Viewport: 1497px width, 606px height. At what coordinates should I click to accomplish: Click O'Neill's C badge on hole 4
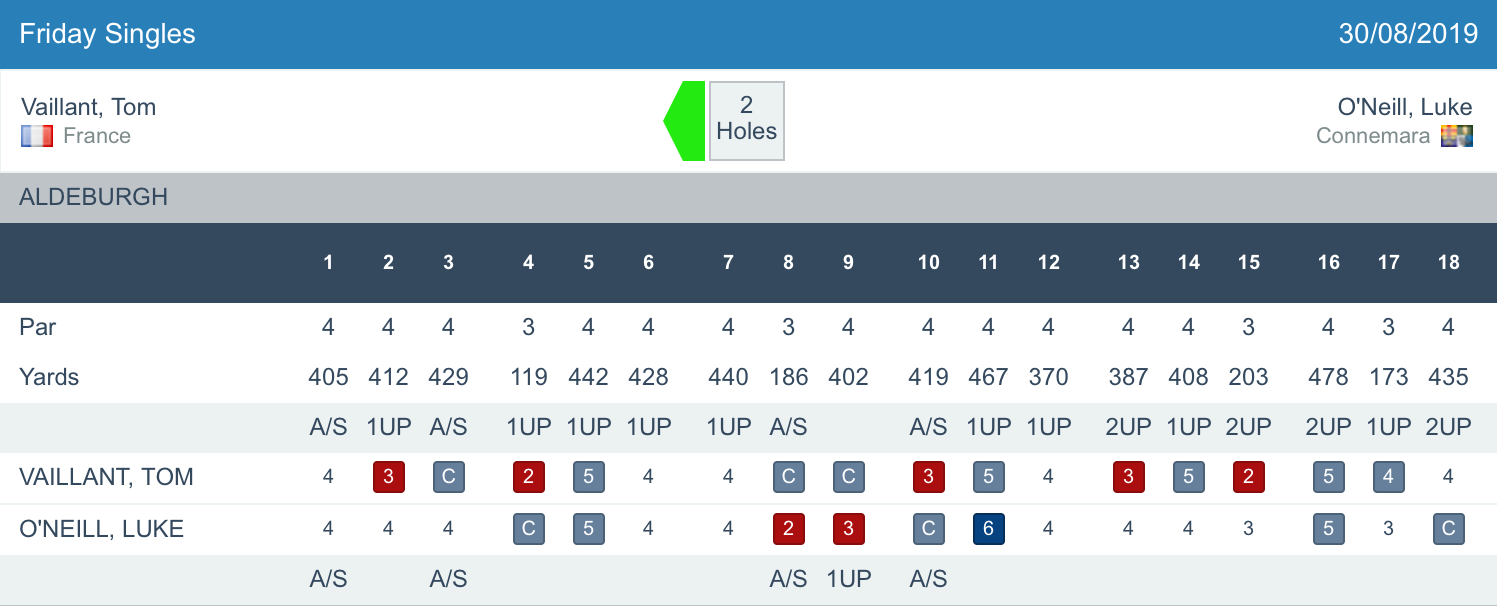pos(528,529)
